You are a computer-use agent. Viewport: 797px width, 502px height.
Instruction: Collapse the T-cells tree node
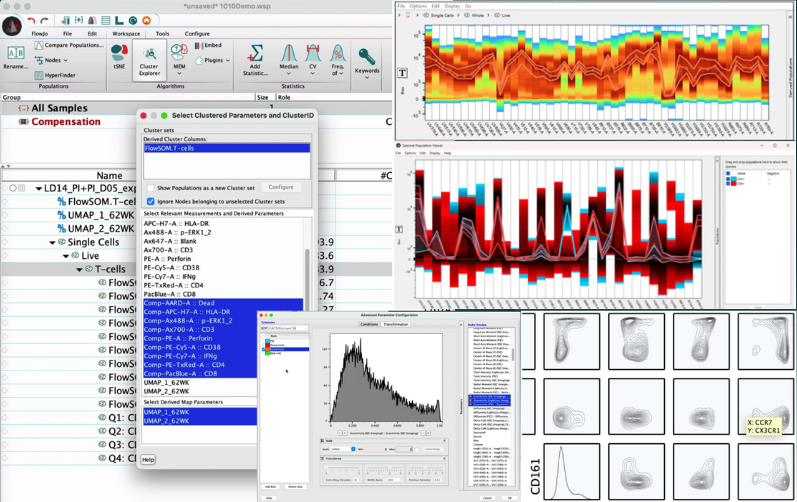(x=81, y=269)
